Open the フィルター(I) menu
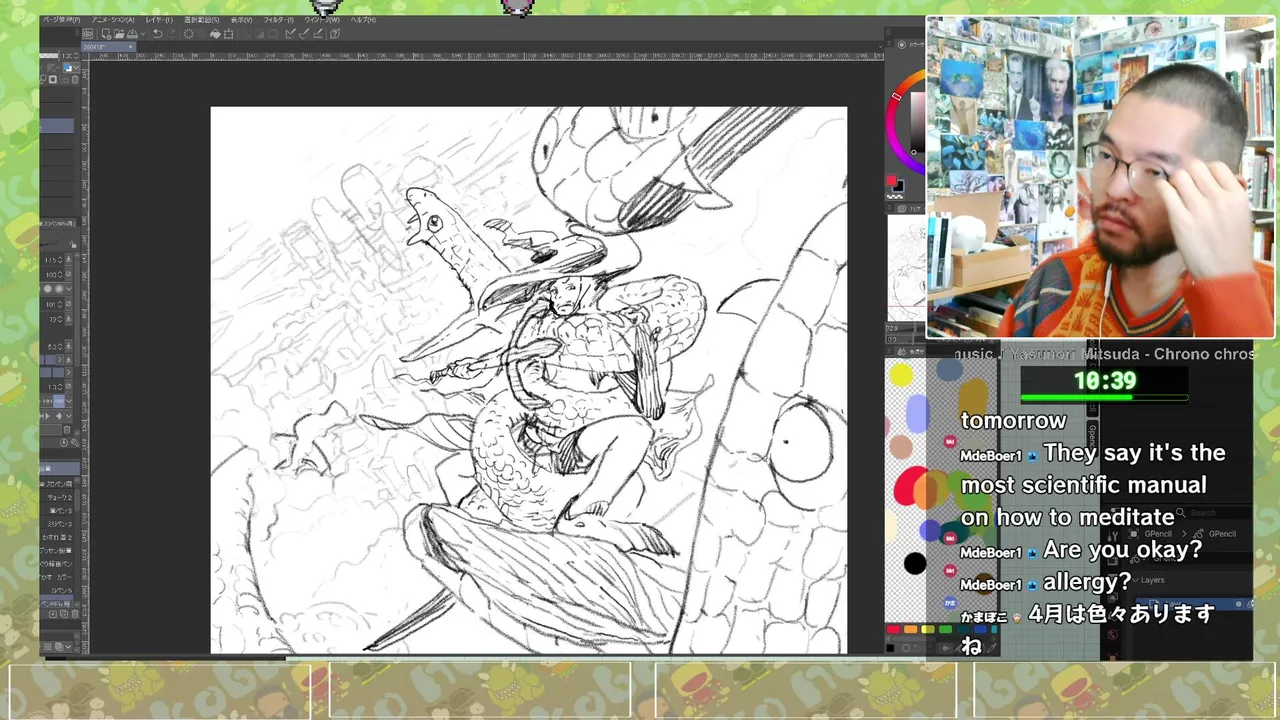 [x=279, y=20]
